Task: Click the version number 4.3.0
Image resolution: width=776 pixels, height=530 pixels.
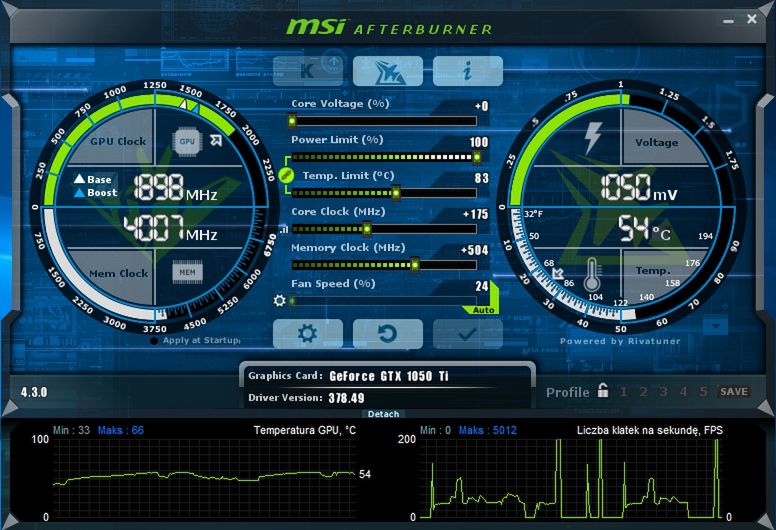Action: 34,392
